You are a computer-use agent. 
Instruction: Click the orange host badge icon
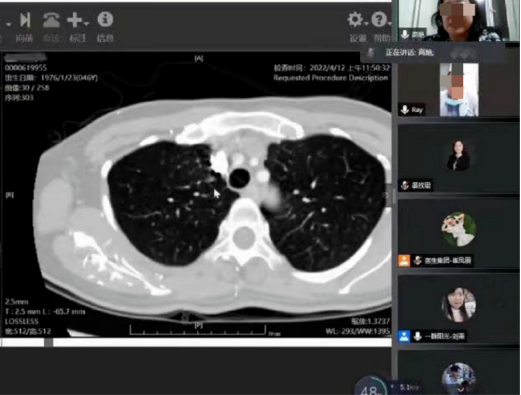[404, 260]
